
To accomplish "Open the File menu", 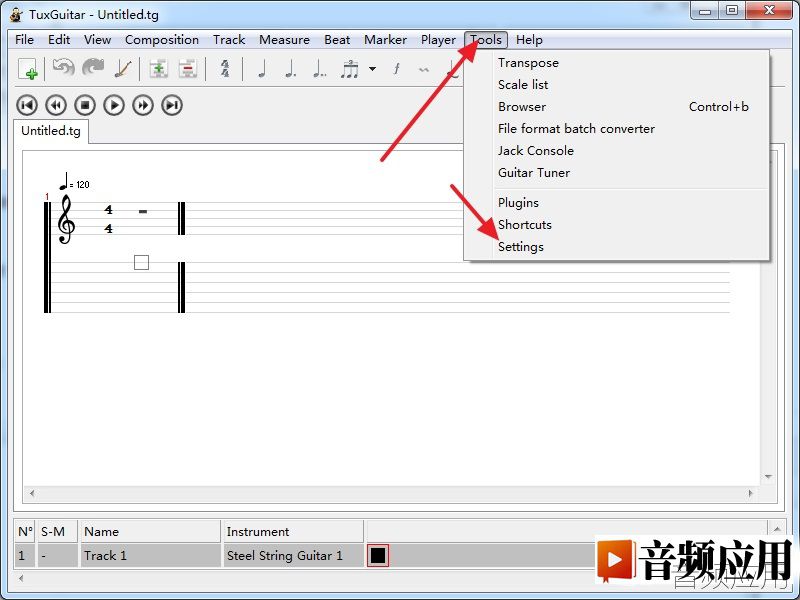I will (x=24, y=40).
